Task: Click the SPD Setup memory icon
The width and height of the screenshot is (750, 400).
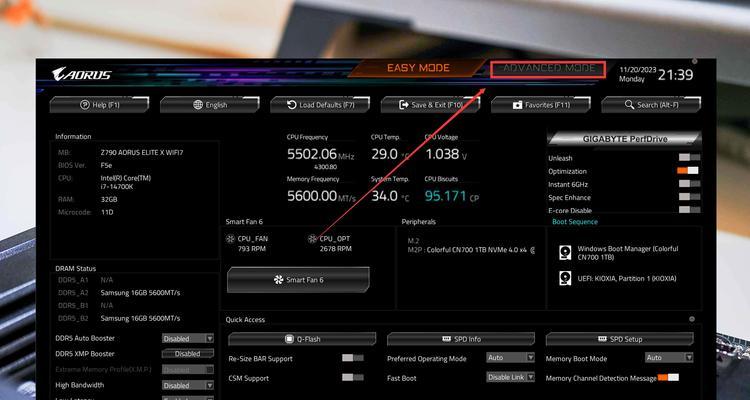Action: pyautogui.click(x=602, y=339)
